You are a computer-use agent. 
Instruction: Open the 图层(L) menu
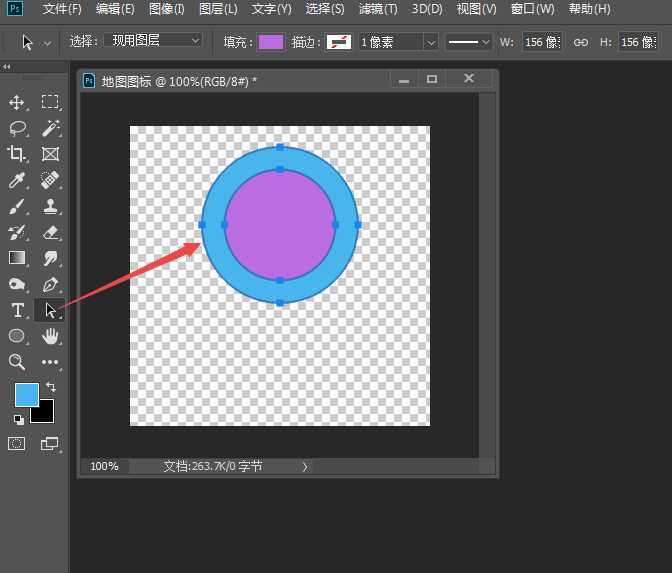click(x=218, y=9)
